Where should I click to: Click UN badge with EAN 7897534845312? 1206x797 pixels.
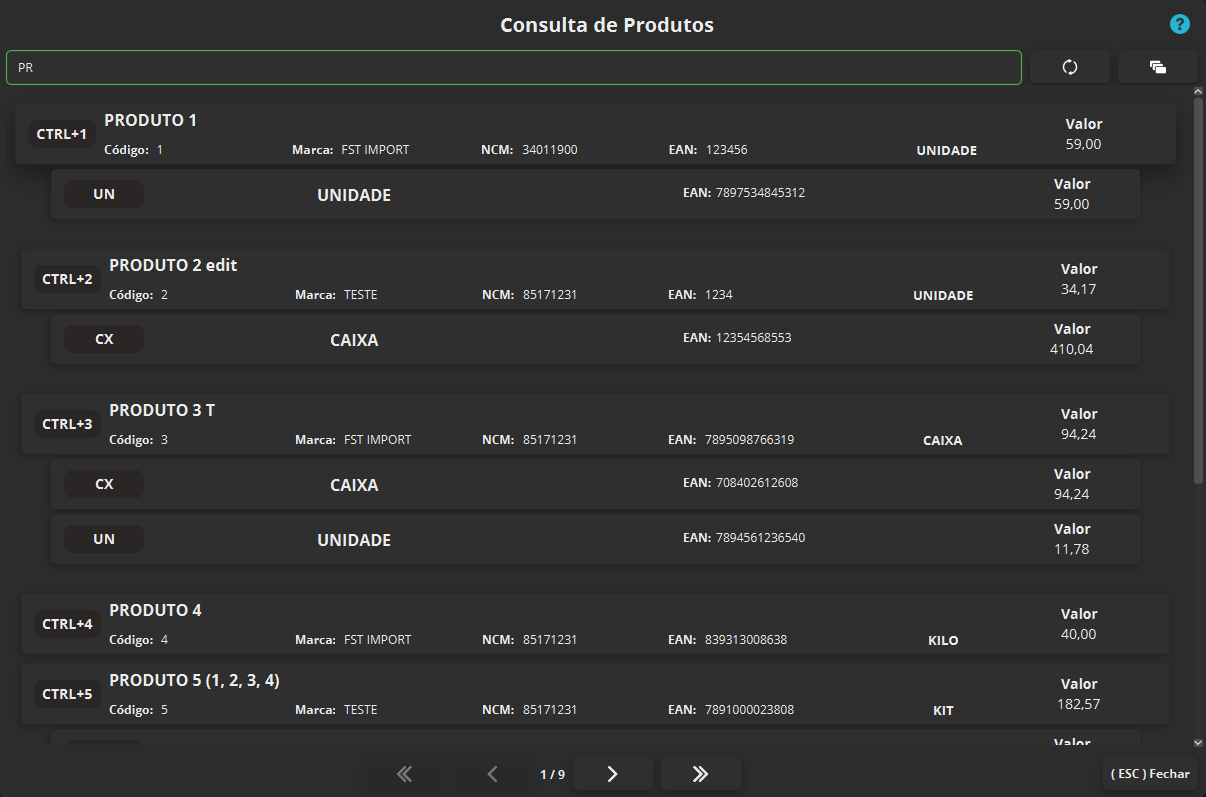coord(104,194)
